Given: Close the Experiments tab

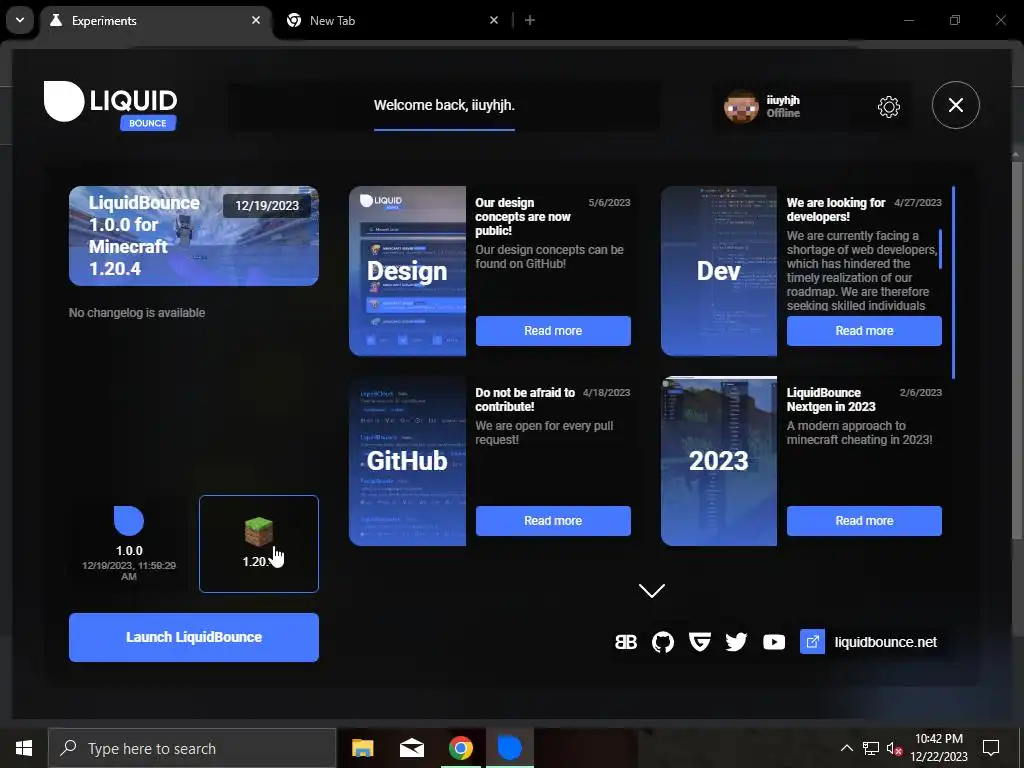Looking at the screenshot, I should [256, 20].
